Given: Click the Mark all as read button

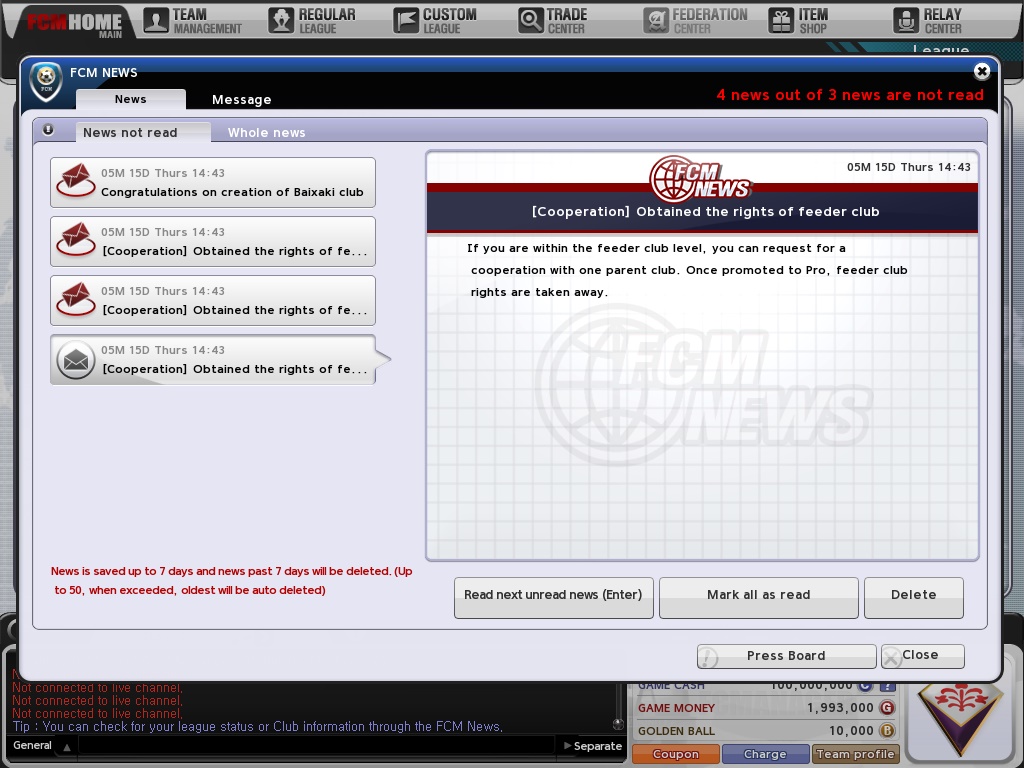Looking at the screenshot, I should [x=758, y=594].
